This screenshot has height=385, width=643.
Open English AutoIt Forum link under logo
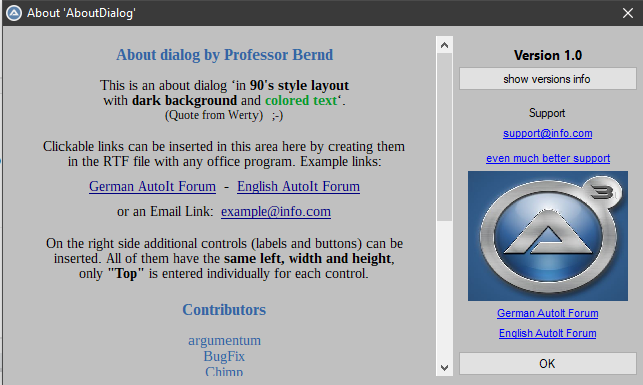pos(547,333)
